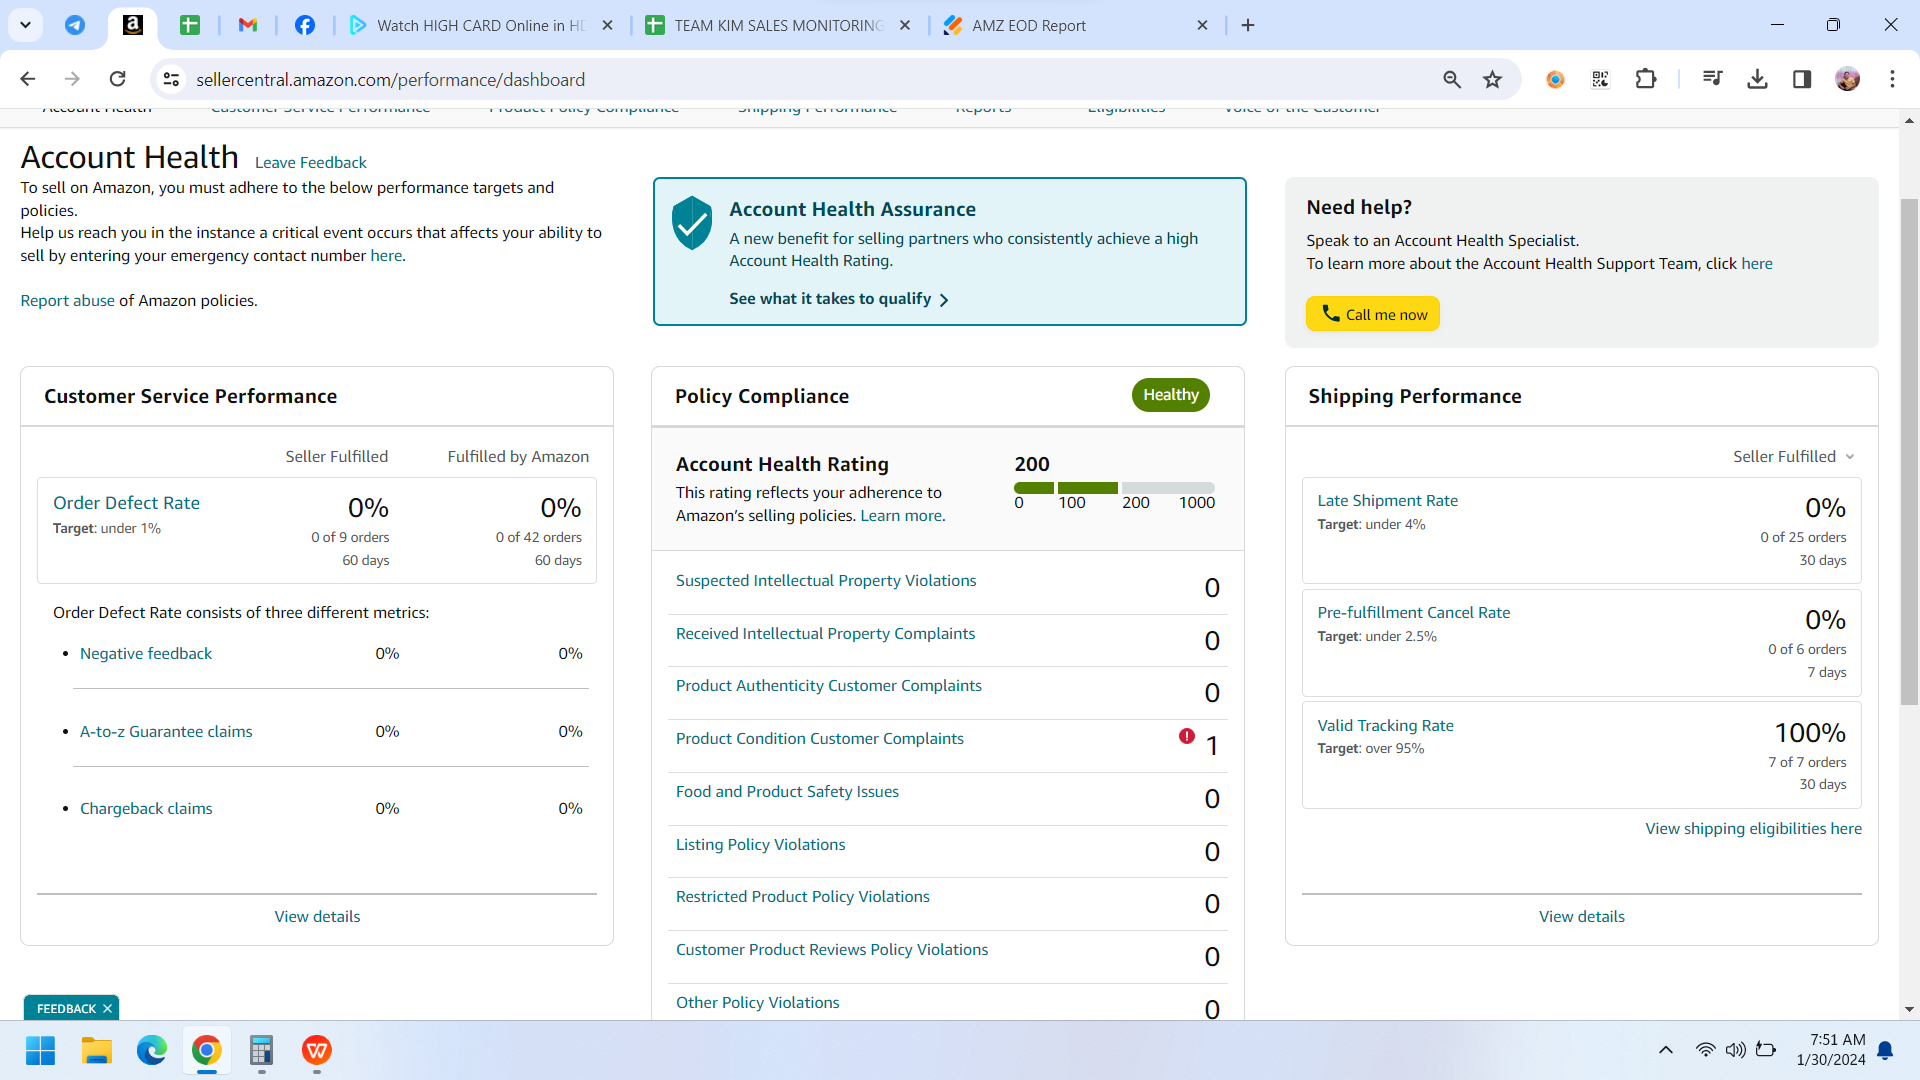
Task: Open the Chrome extensions puzzle icon
Action: tap(1646, 79)
